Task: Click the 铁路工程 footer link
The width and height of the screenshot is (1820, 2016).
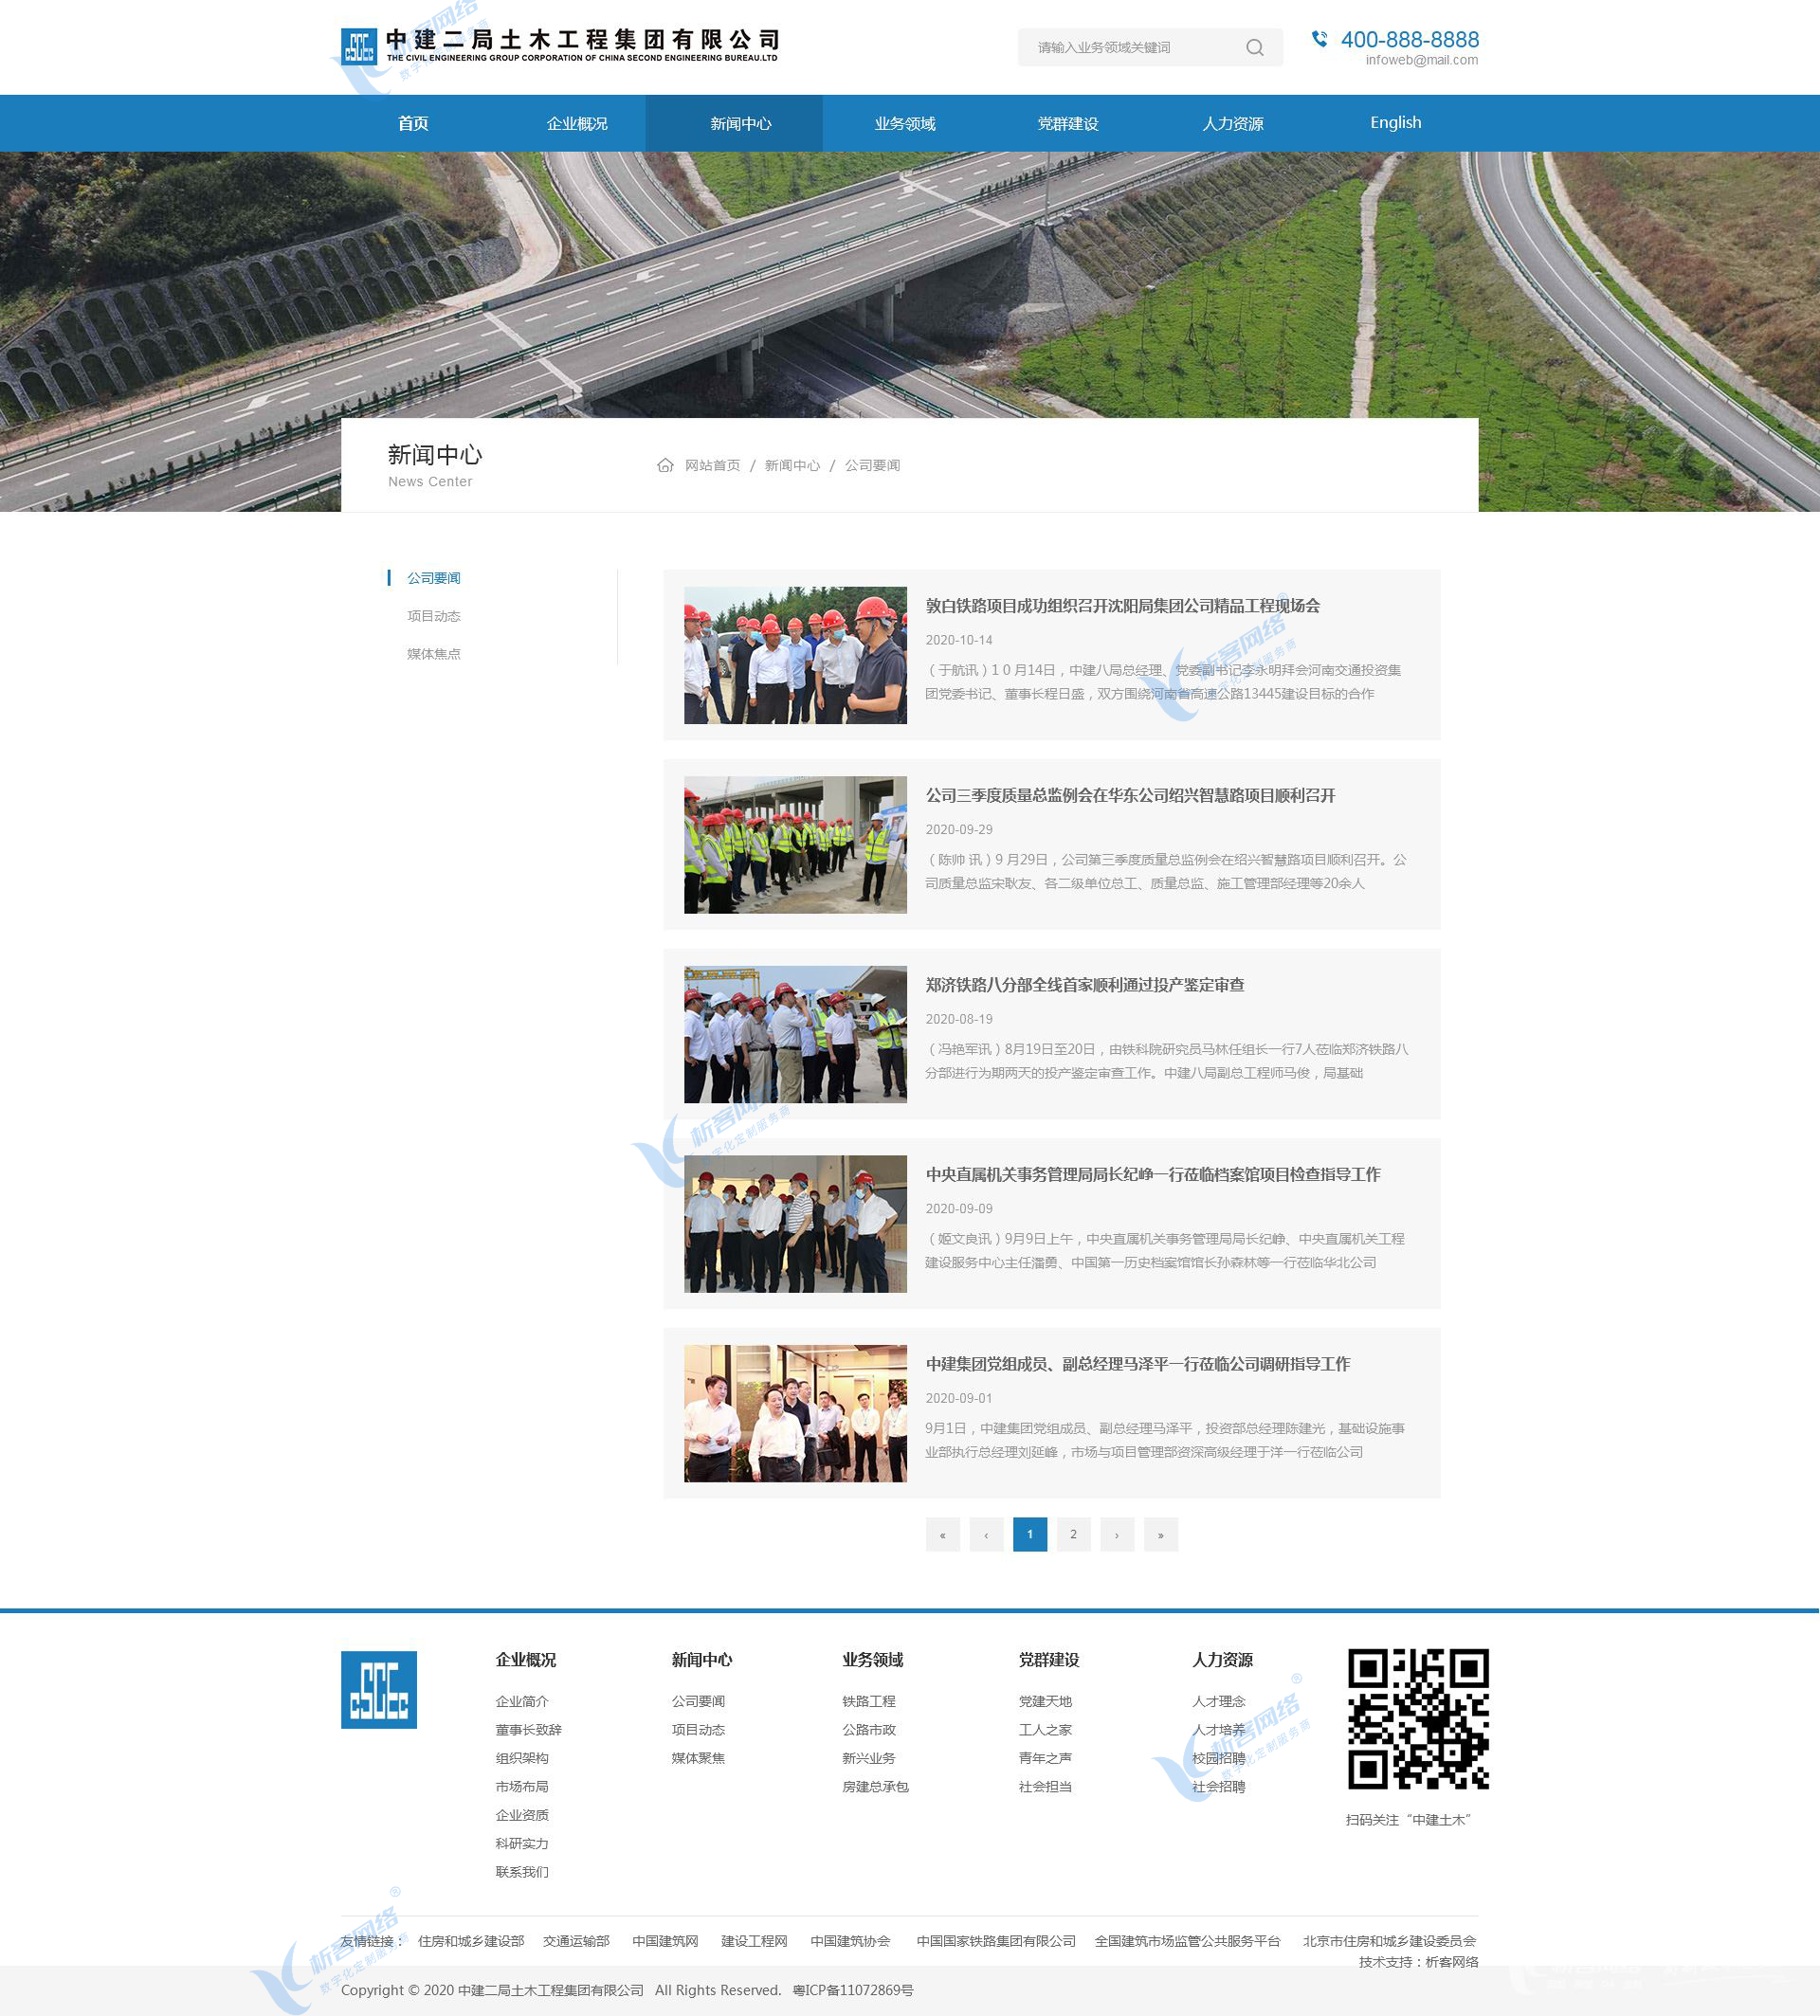Action: [x=868, y=1701]
